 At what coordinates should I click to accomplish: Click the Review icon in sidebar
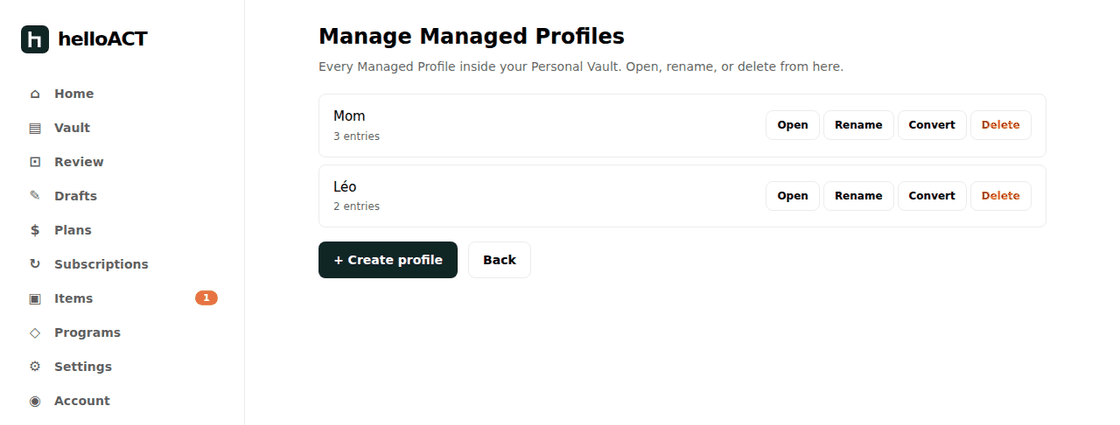[35, 162]
